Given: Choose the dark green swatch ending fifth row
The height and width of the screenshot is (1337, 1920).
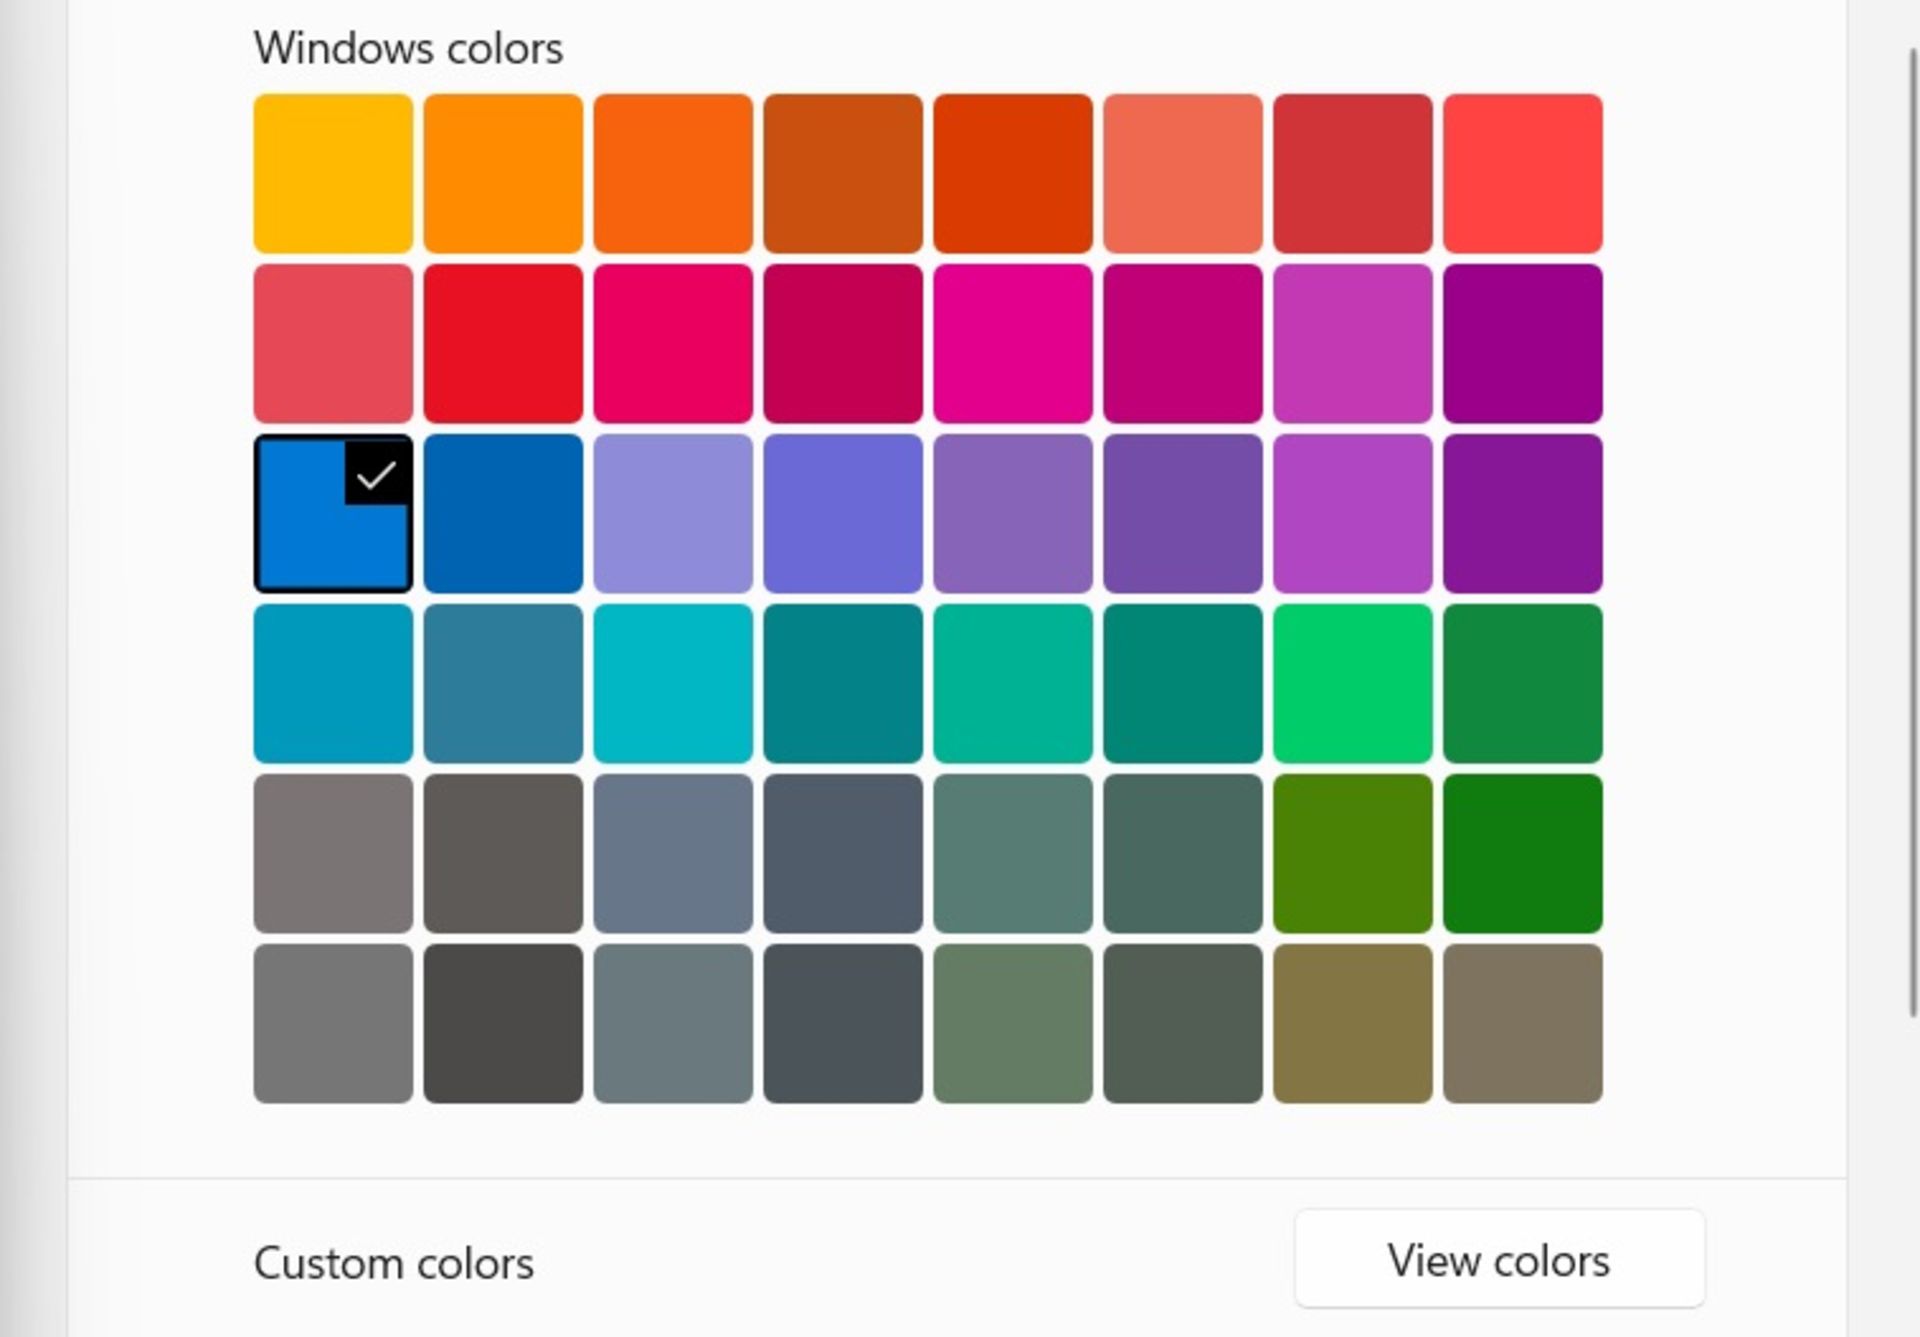Looking at the screenshot, I should (x=1523, y=853).
